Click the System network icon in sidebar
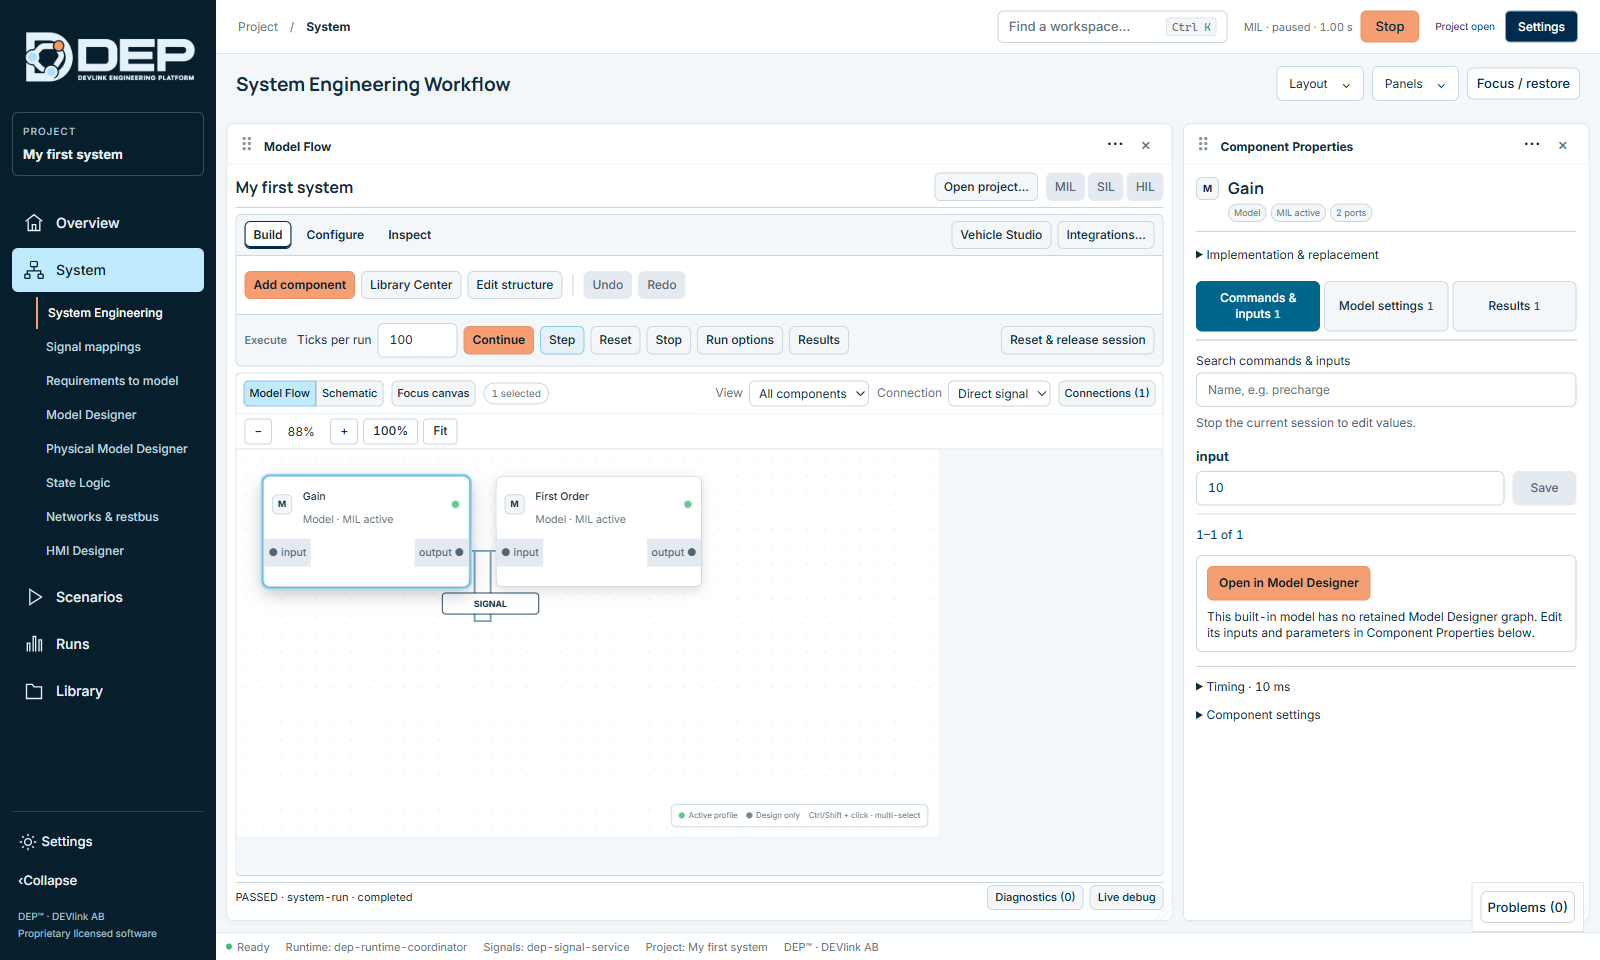Viewport: 1600px width, 960px height. click(x=34, y=270)
